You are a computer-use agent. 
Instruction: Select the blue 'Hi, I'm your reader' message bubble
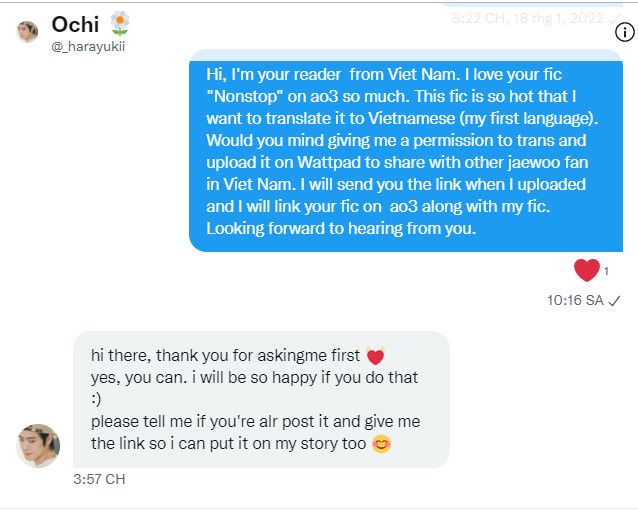click(406, 151)
